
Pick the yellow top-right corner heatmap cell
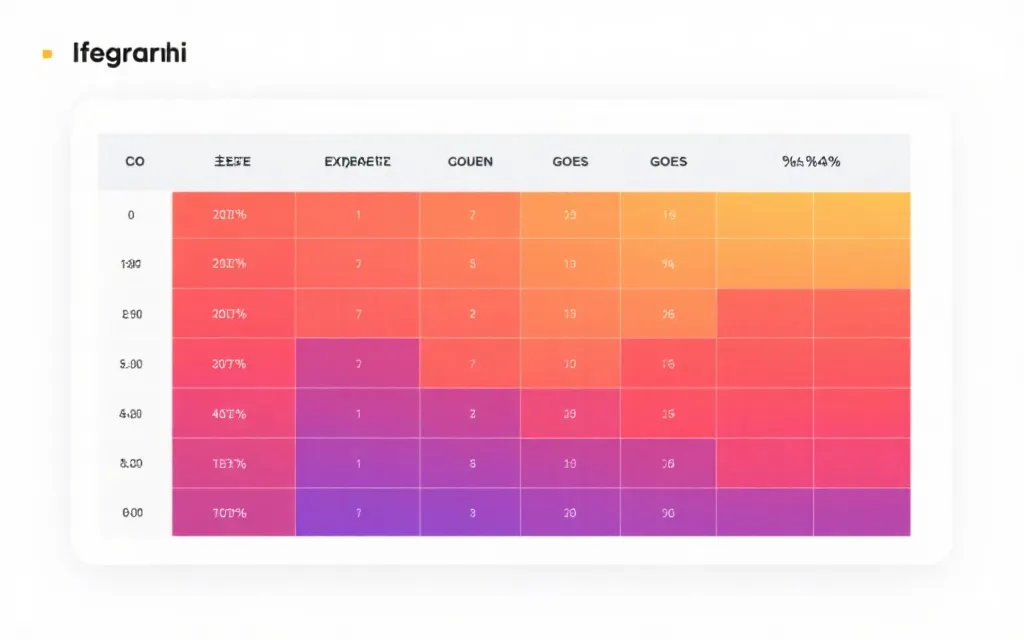pos(861,215)
